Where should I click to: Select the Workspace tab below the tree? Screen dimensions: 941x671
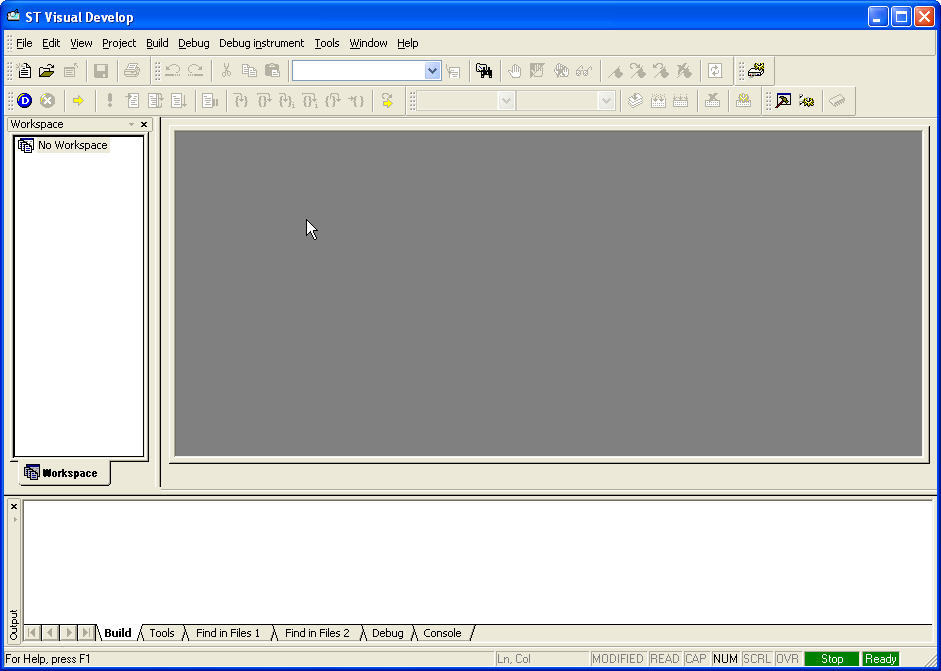[64, 473]
